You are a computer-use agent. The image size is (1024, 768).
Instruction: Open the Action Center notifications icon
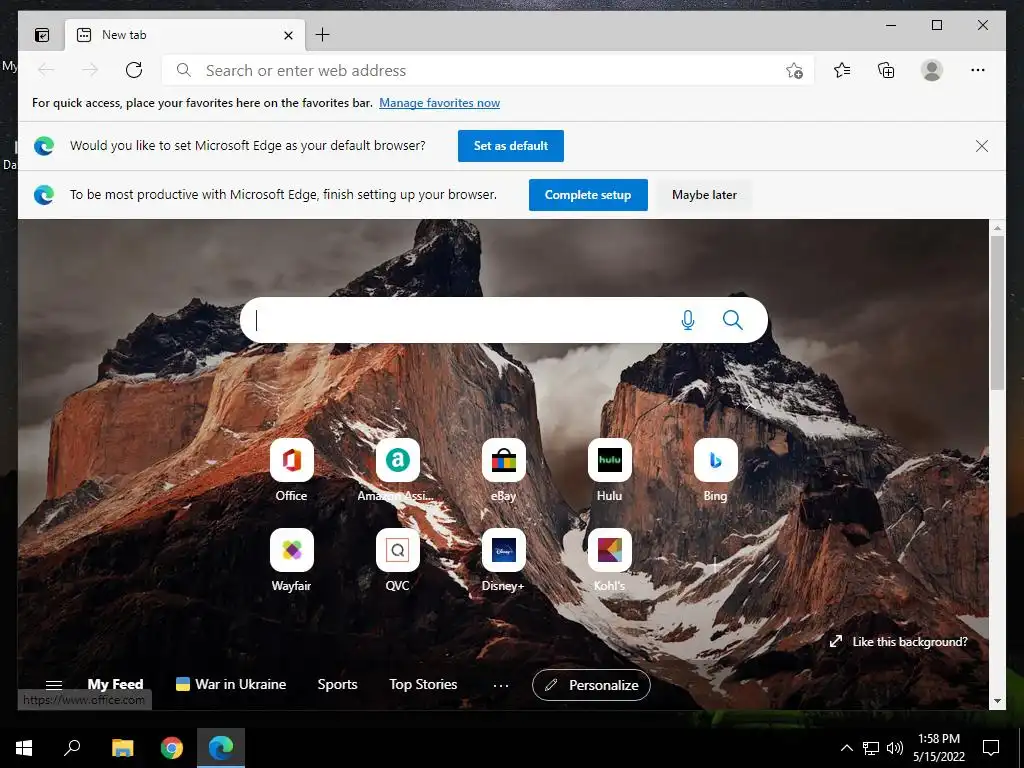[x=991, y=748]
